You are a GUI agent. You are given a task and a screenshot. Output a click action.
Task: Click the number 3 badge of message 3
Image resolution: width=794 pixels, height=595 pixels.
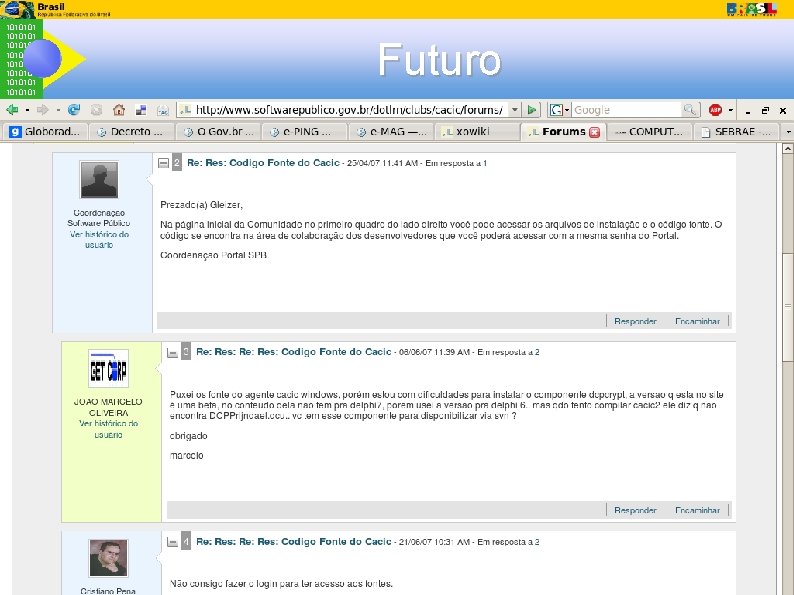click(x=186, y=352)
